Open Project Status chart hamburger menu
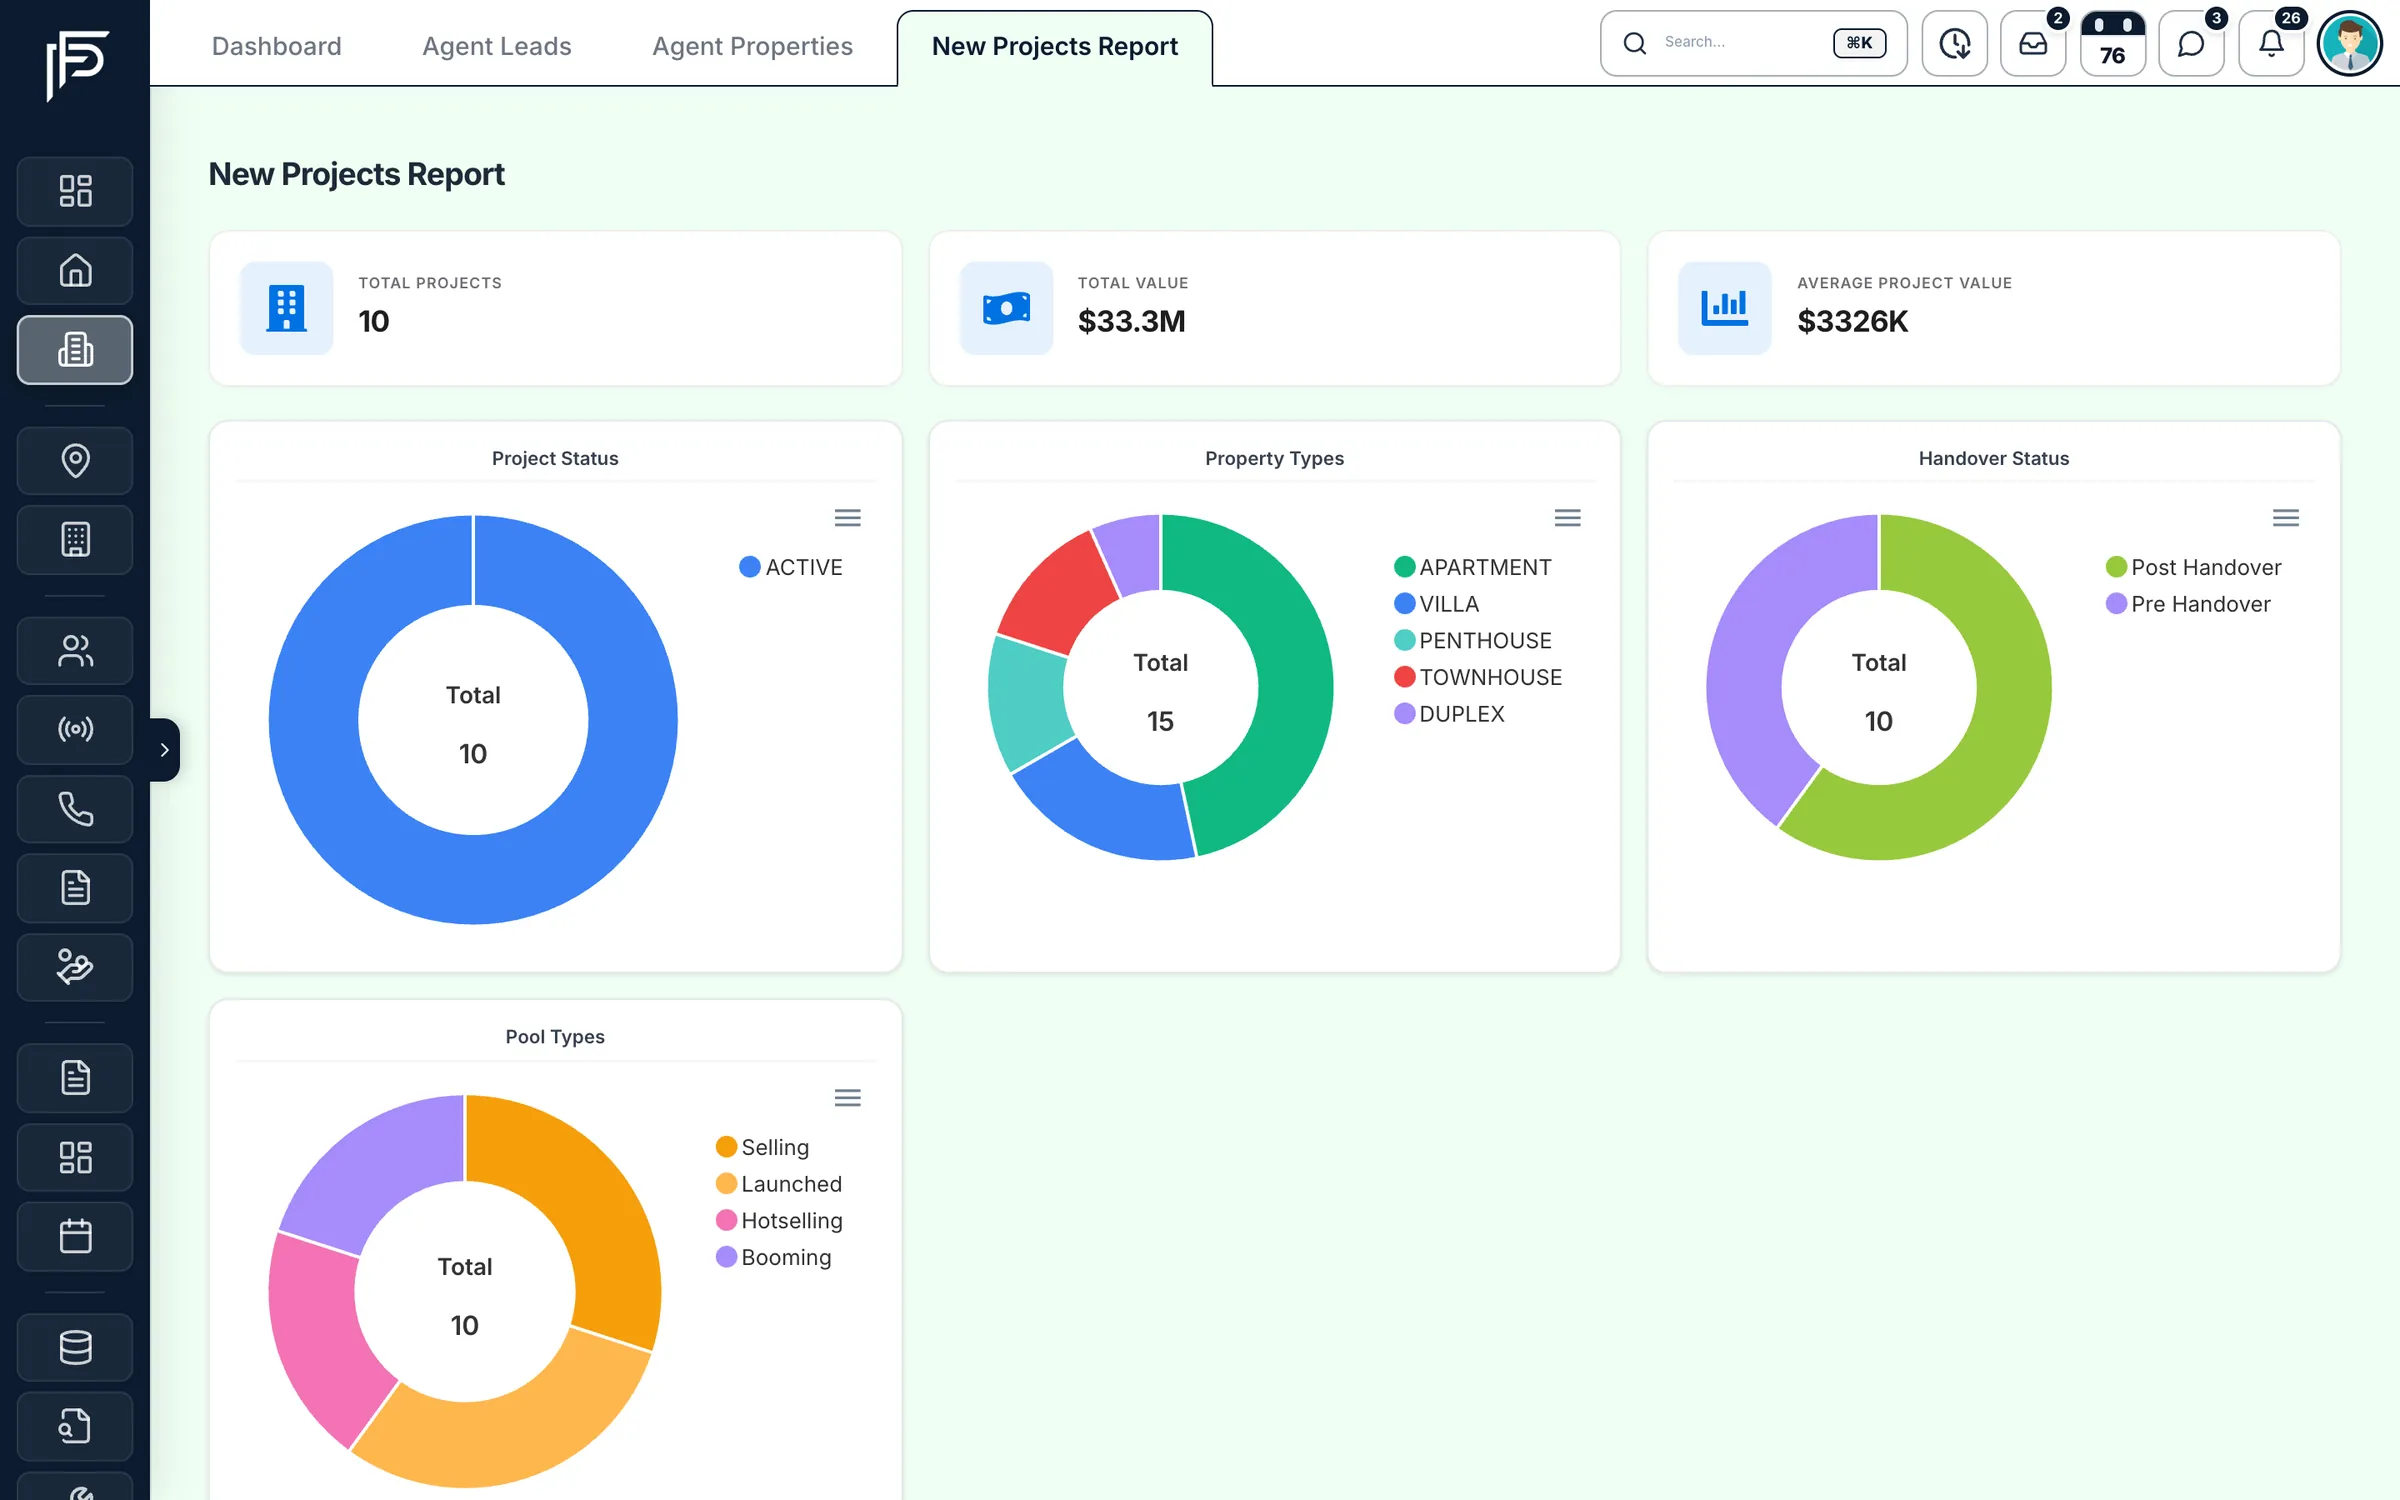Image resolution: width=2400 pixels, height=1500 pixels. pos(848,518)
